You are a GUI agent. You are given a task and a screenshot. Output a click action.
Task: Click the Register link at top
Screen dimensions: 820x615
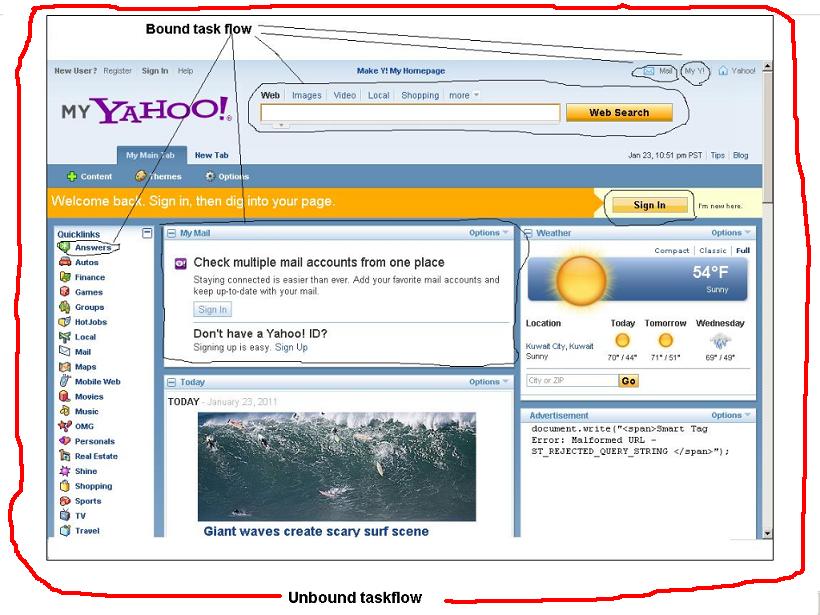click(x=117, y=71)
